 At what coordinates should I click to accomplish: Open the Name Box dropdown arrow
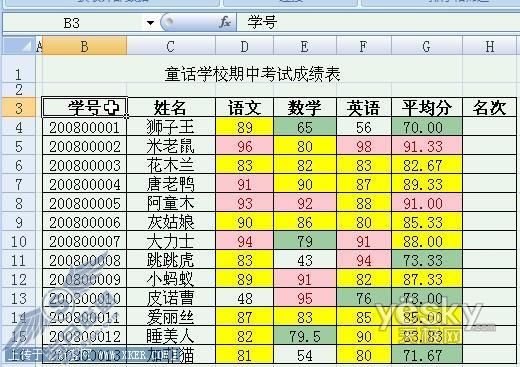[x=150, y=23]
